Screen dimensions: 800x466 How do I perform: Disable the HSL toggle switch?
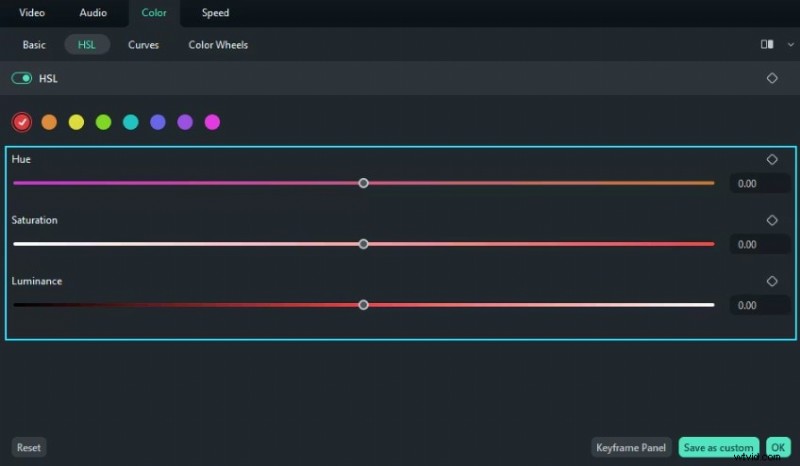click(22, 78)
